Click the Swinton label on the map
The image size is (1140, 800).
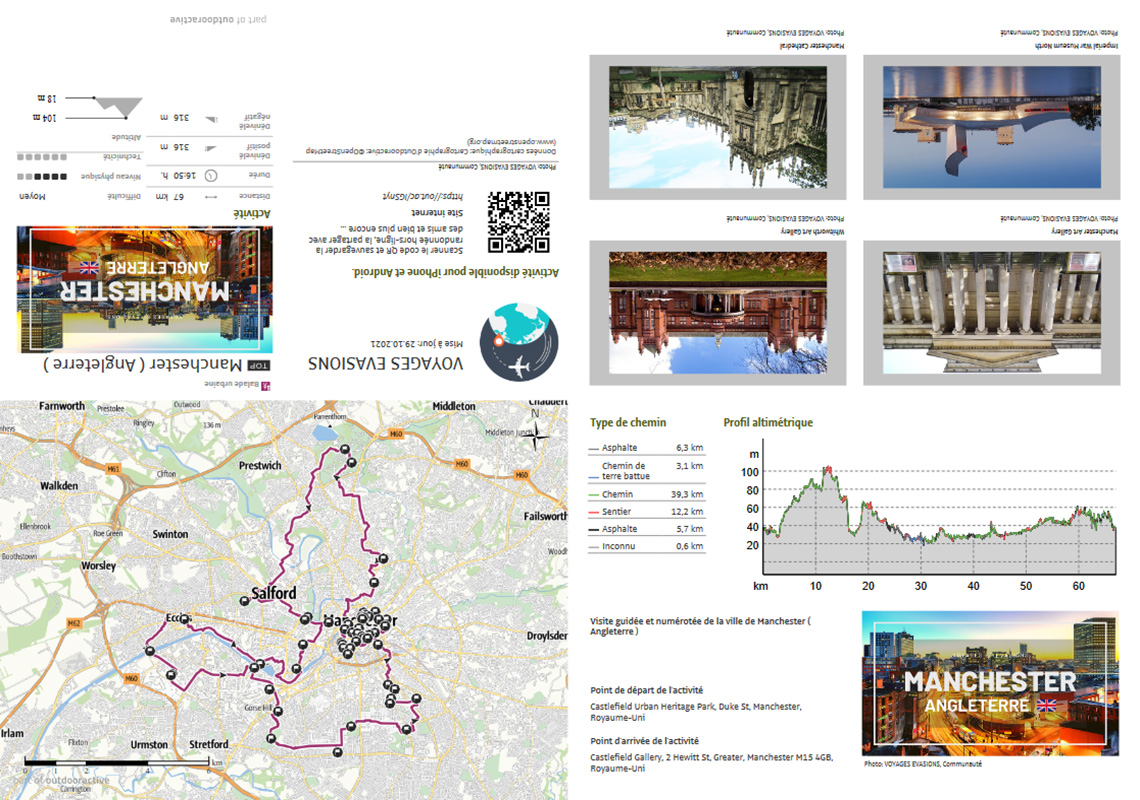[x=170, y=534]
